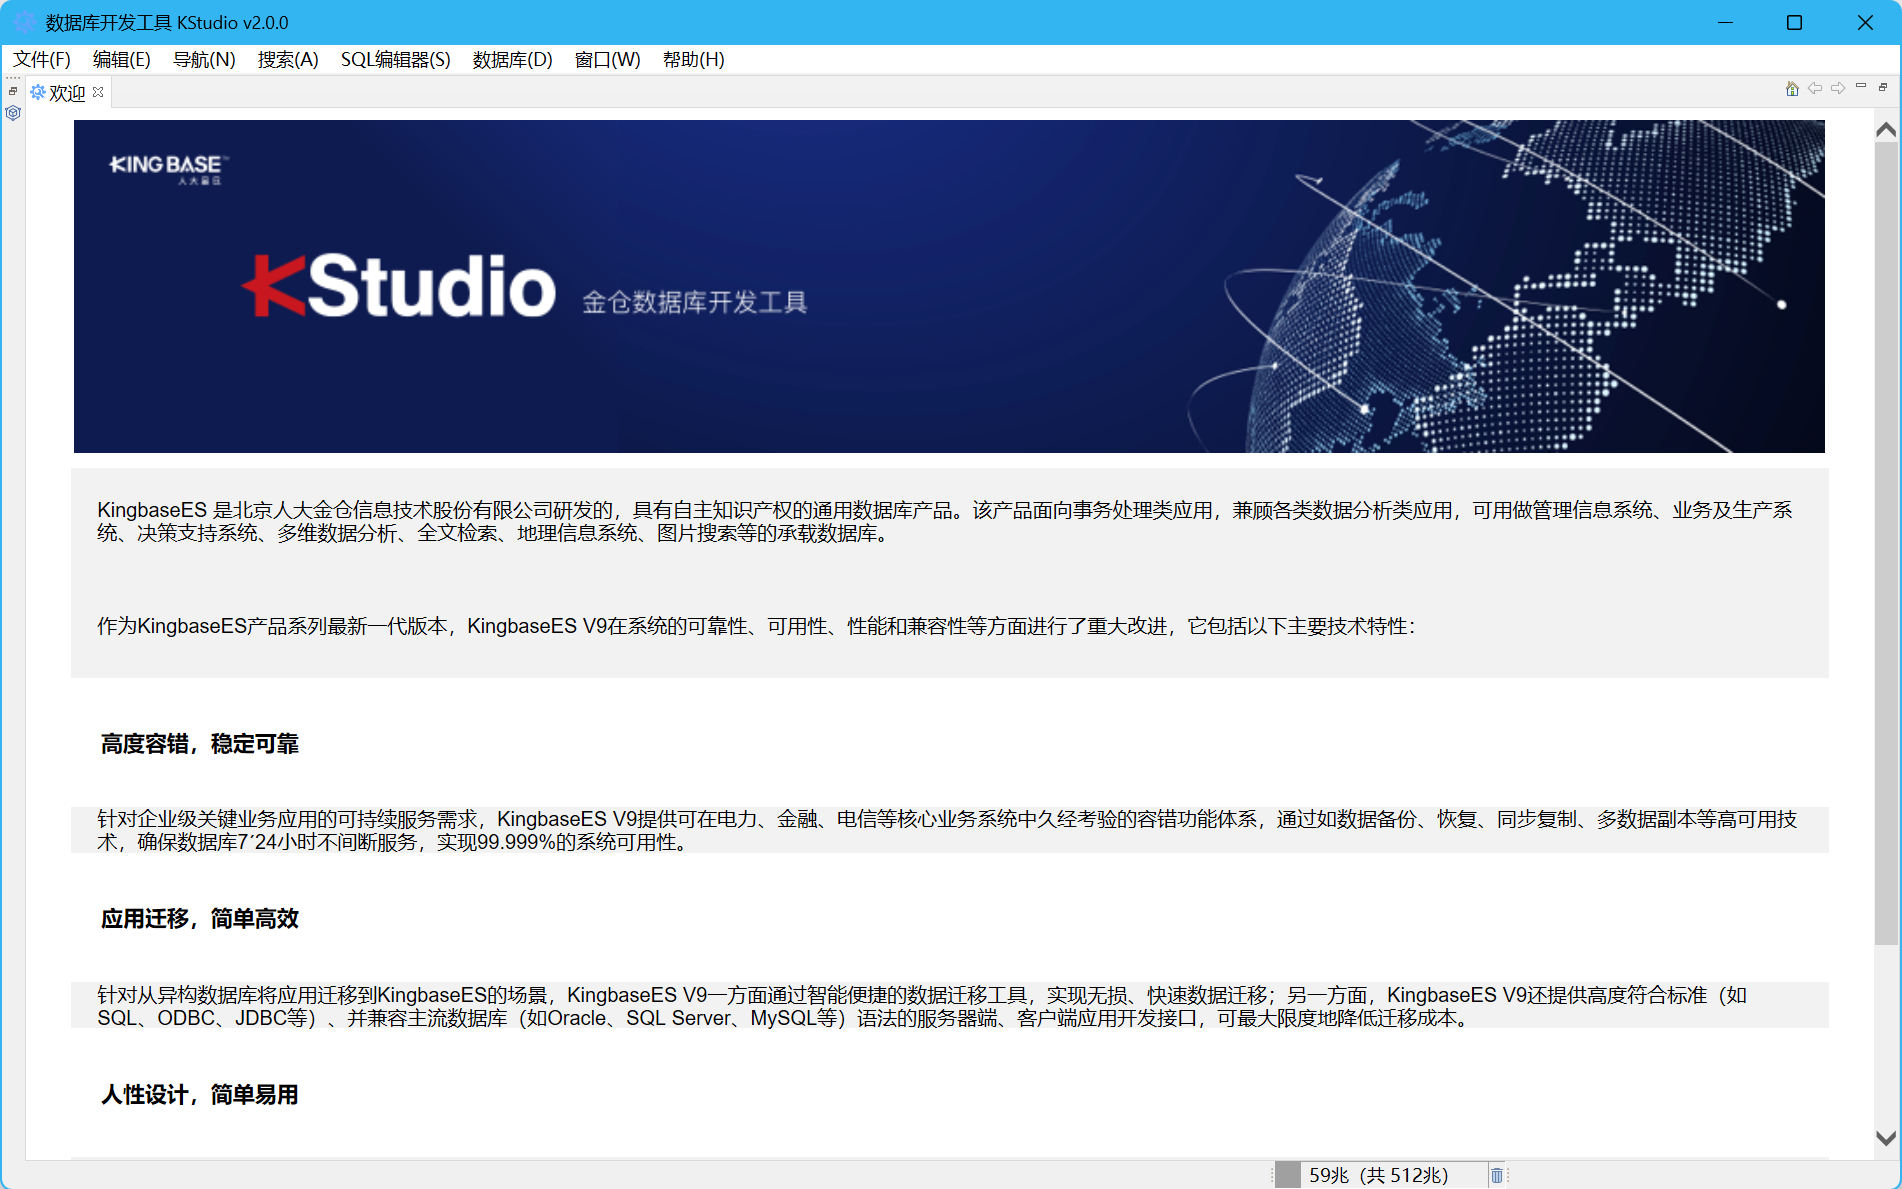Click the paragraph starting 作为KingbaseES产品系列
This screenshot has width=1902, height=1189.
pos(756,626)
